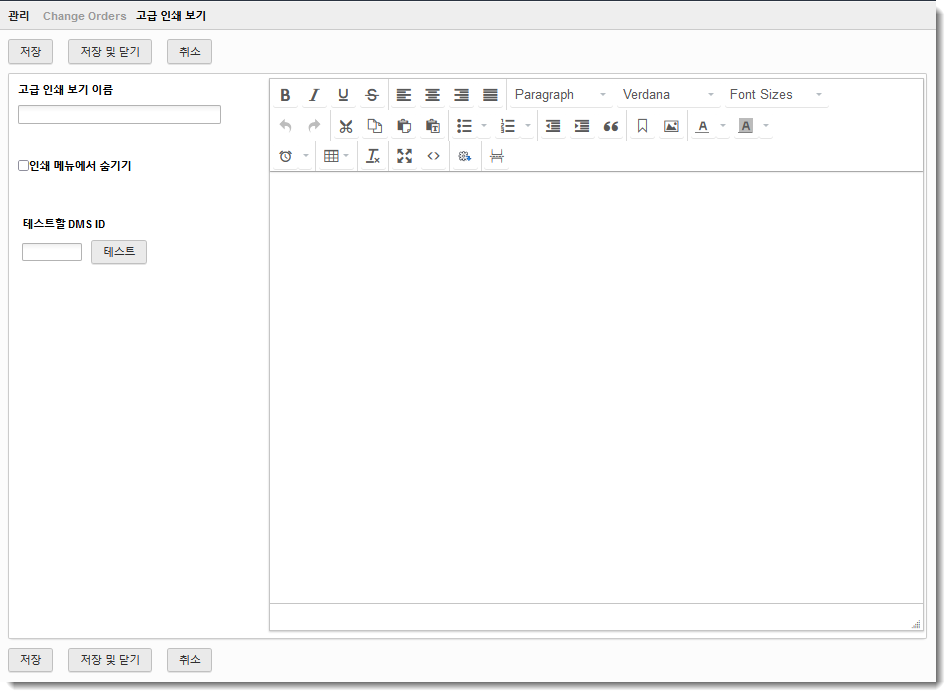The height and width of the screenshot is (697, 951).
Task: Copy the selection
Action: point(375,126)
